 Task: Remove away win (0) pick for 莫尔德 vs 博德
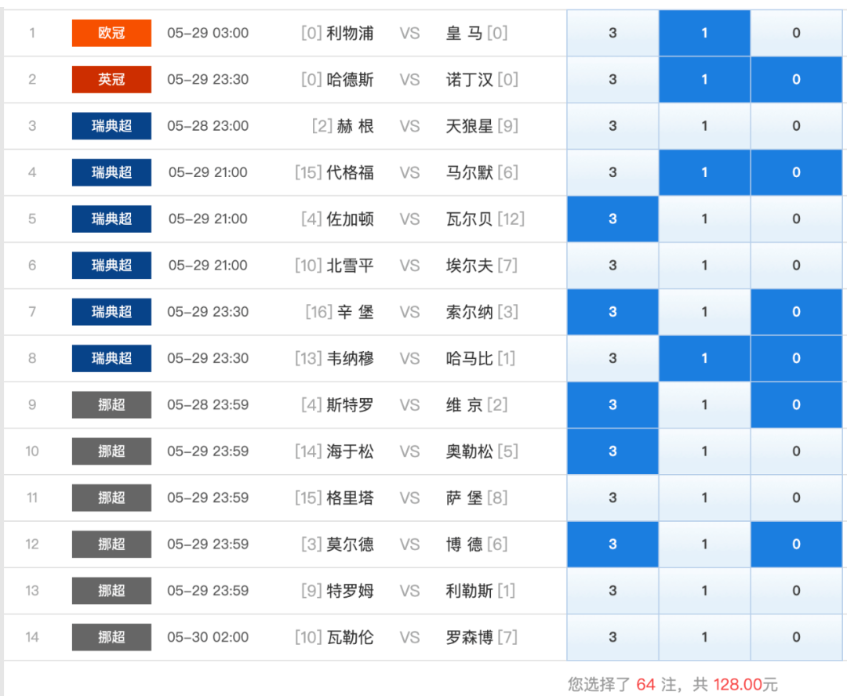coord(796,544)
